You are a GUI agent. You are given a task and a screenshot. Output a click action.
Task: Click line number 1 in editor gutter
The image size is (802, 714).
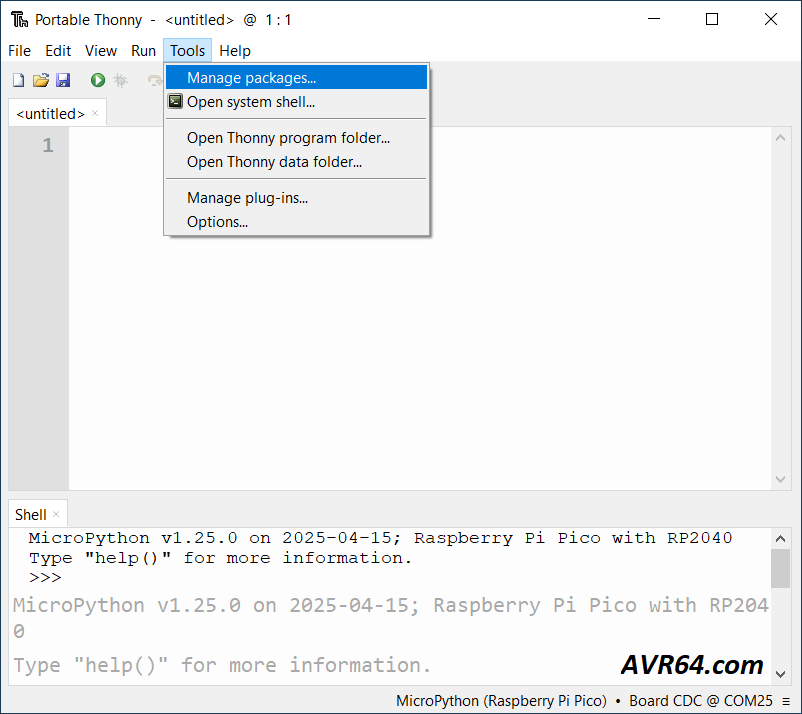click(48, 146)
